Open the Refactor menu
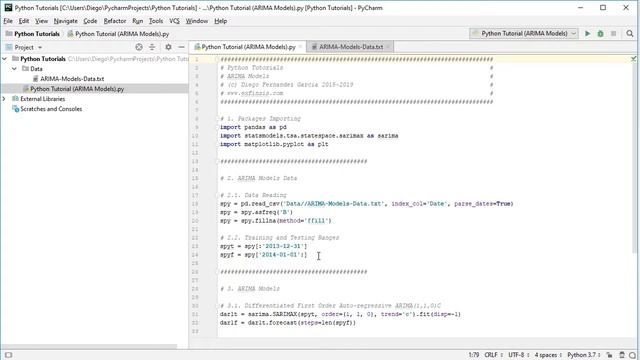Viewport: 640px width, 360px height. coord(115,21)
